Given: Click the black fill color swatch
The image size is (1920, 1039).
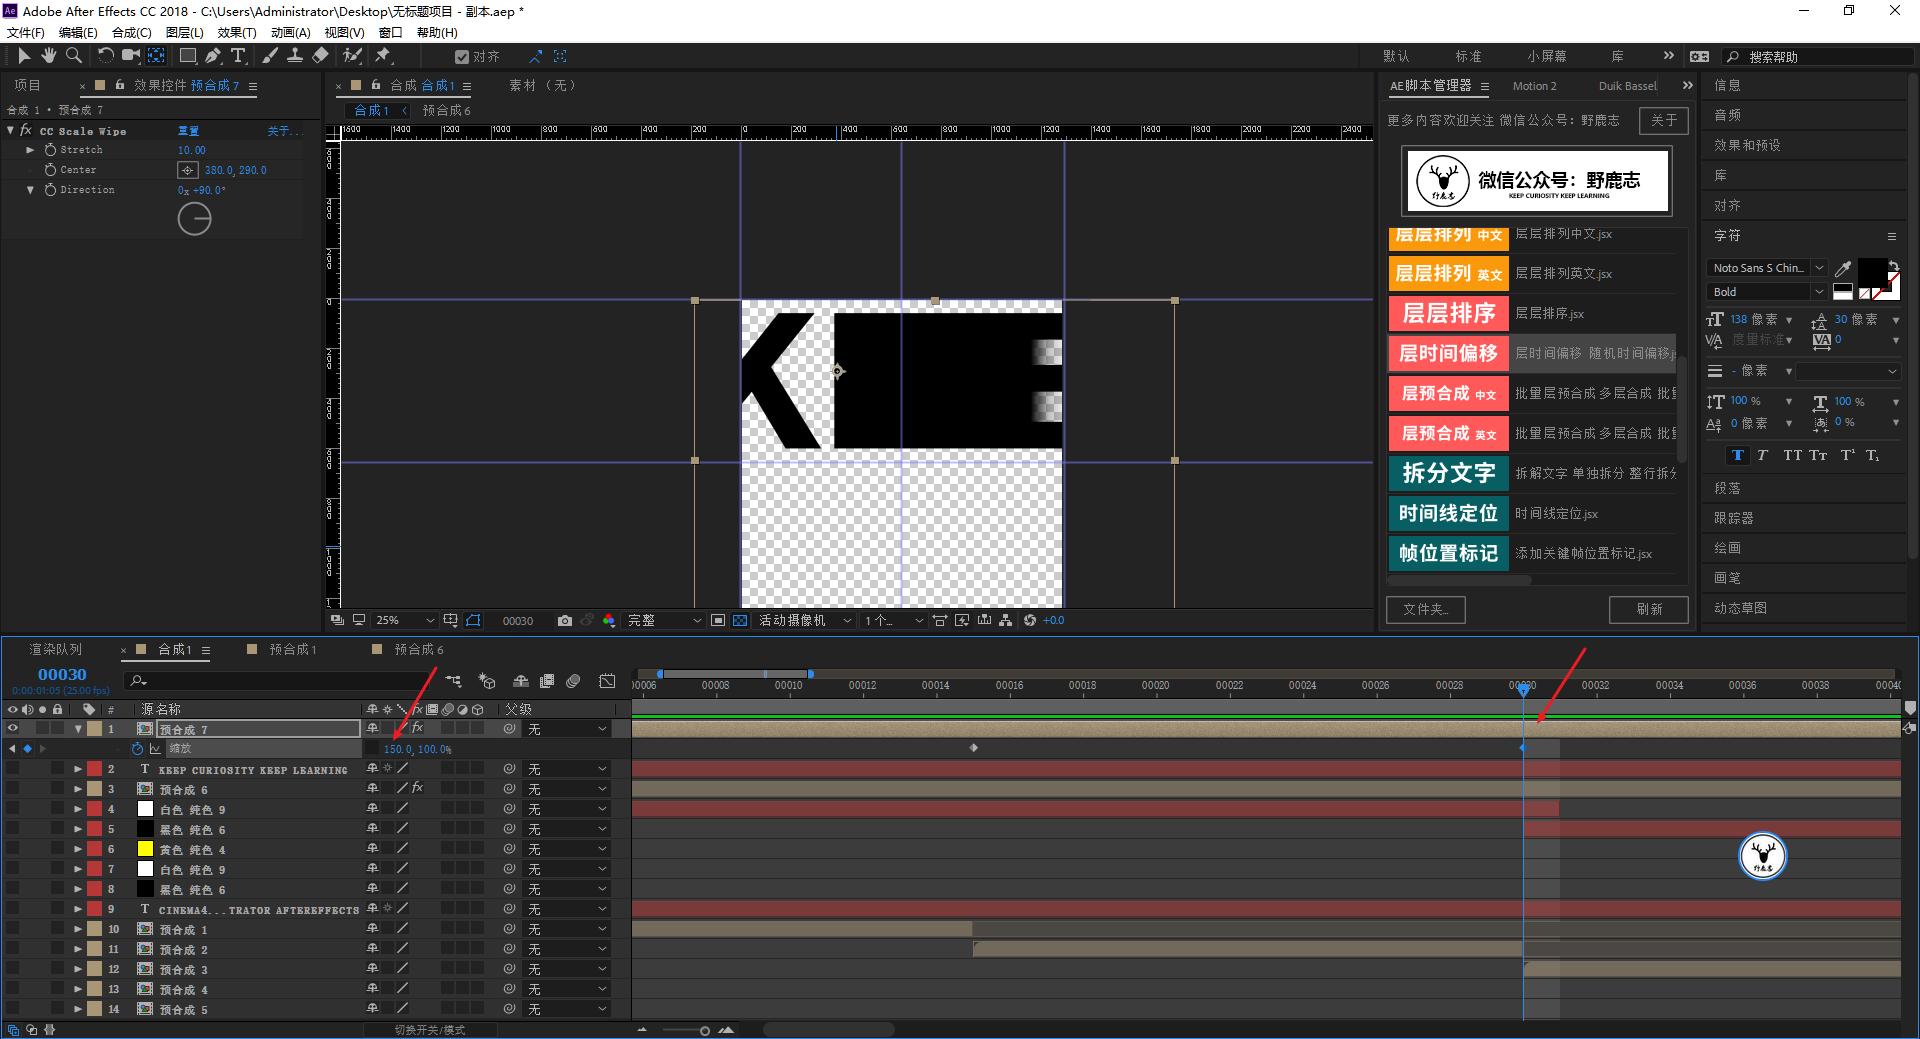Looking at the screenshot, I should pyautogui.click(x=1871, y=270).
